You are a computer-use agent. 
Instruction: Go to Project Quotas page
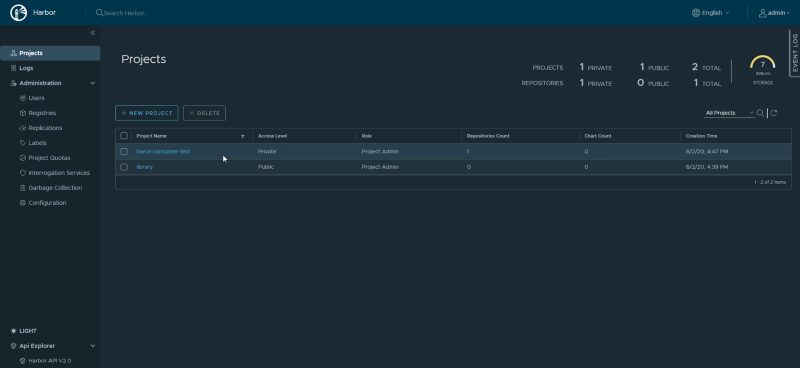click(x=49, y=158)
